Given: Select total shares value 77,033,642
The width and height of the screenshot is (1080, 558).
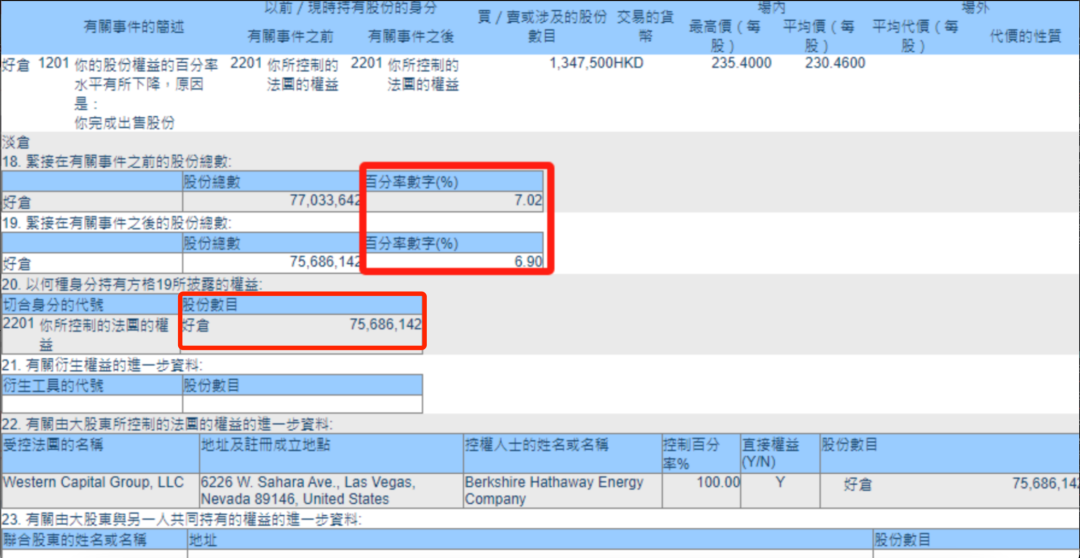Looking at the screenshot, I should pyautogui.click(x=320, y=201).
